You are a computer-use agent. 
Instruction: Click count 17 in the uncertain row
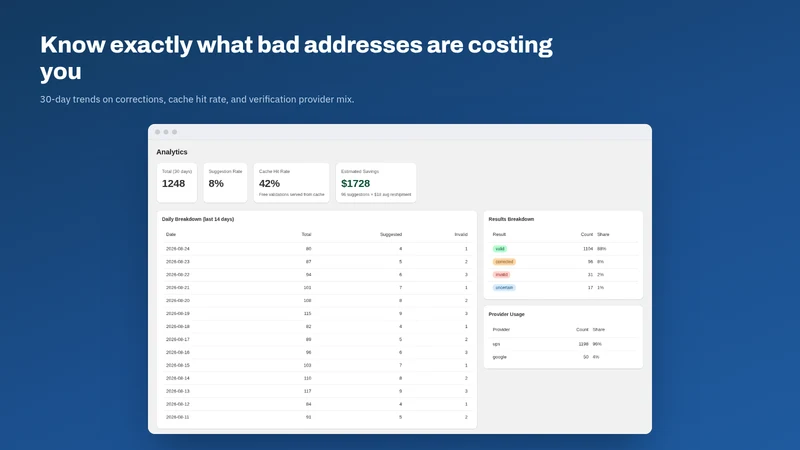pos(590,288)
